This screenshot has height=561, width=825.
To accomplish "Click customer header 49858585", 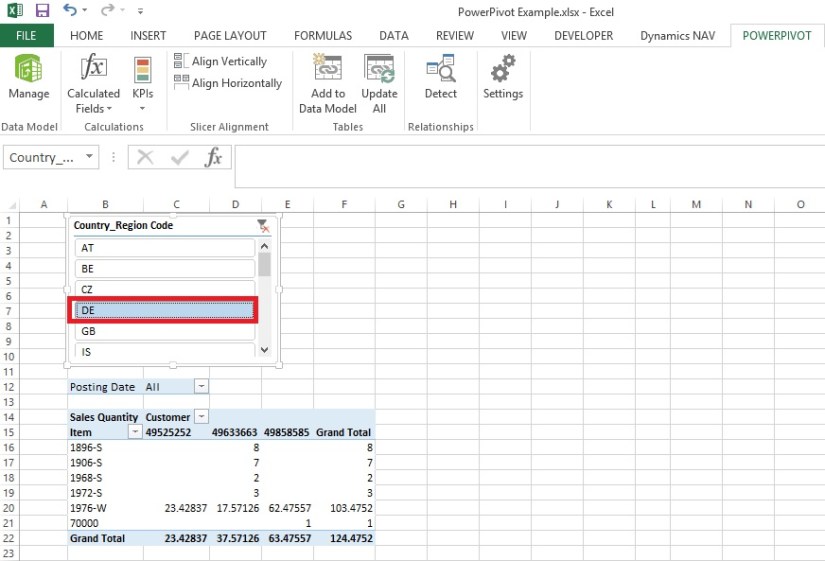I will click(287, 432).
